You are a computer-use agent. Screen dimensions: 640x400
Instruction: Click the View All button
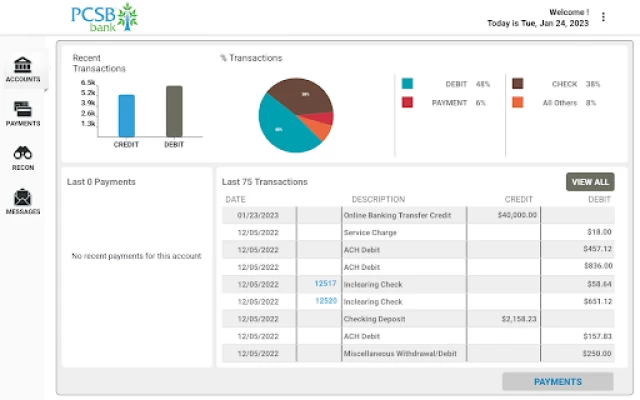pyautogui.click(x=590, y=182)
